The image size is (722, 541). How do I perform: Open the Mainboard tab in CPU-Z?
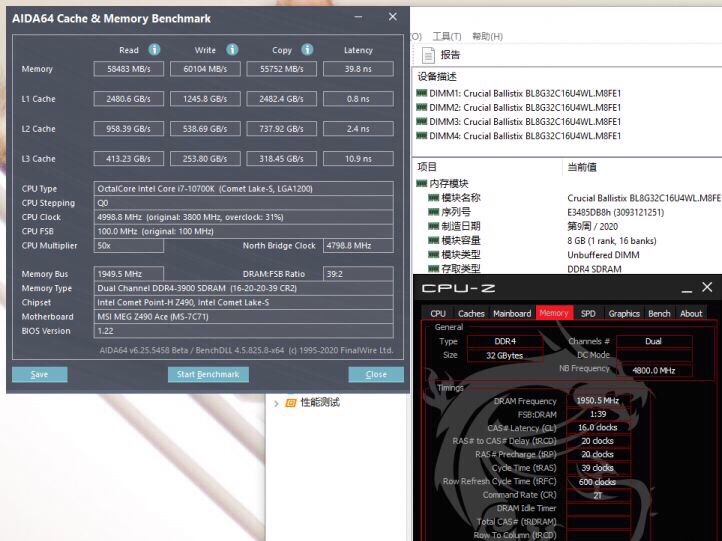tap(512, 313)
